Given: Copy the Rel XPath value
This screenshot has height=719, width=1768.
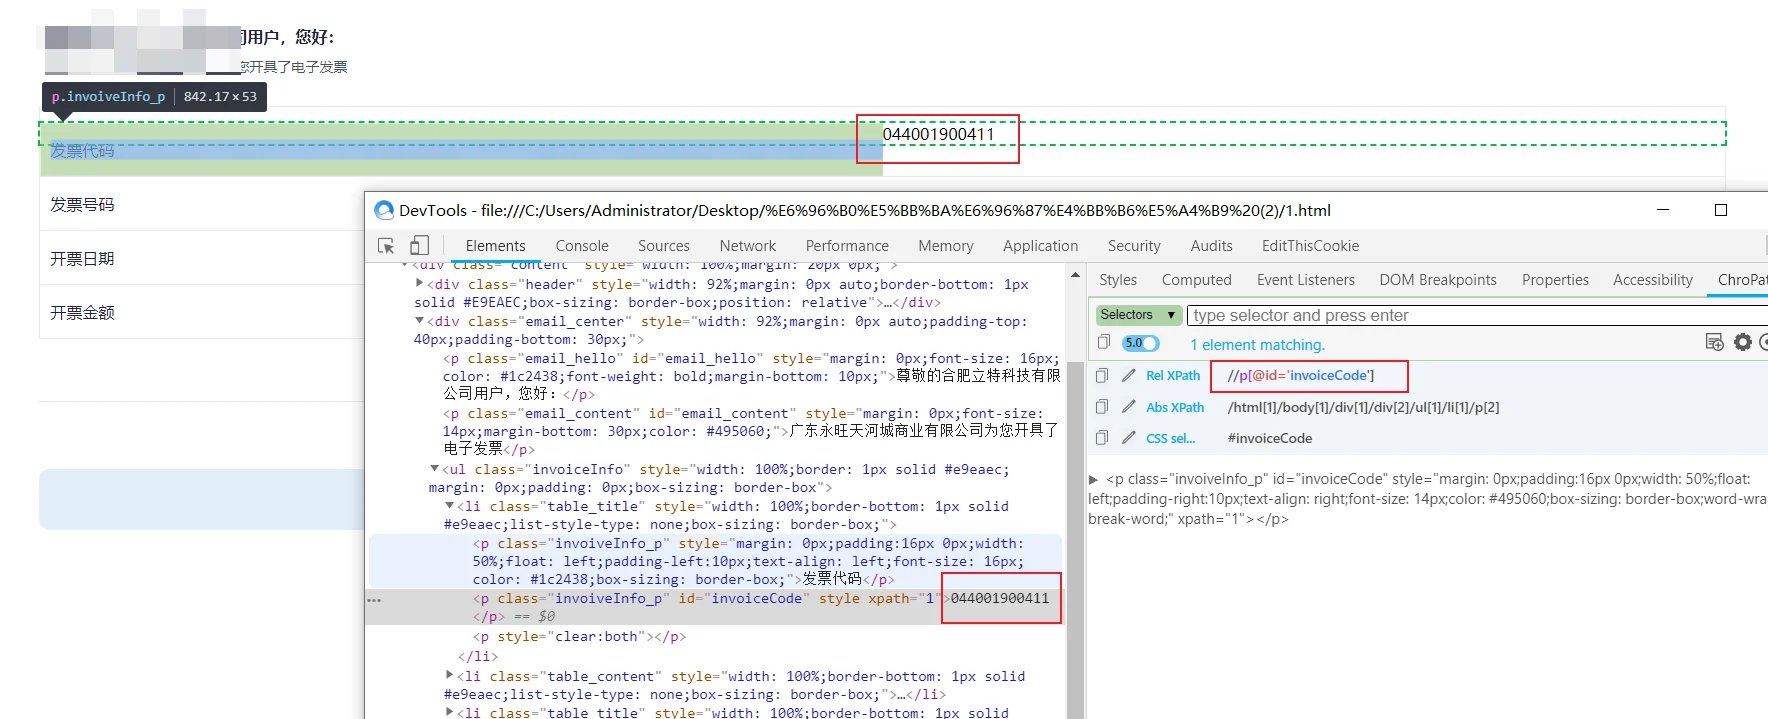Looking at the screenshot, I should (x=1101, y=375).
